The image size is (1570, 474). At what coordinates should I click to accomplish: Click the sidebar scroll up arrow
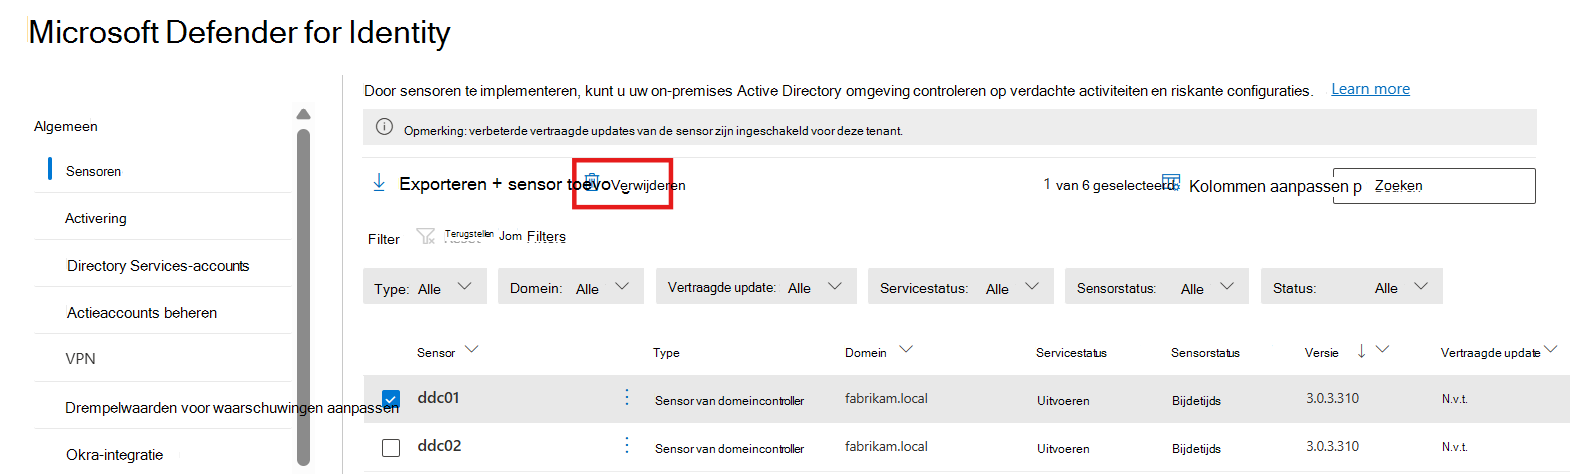tap(304, 114)
